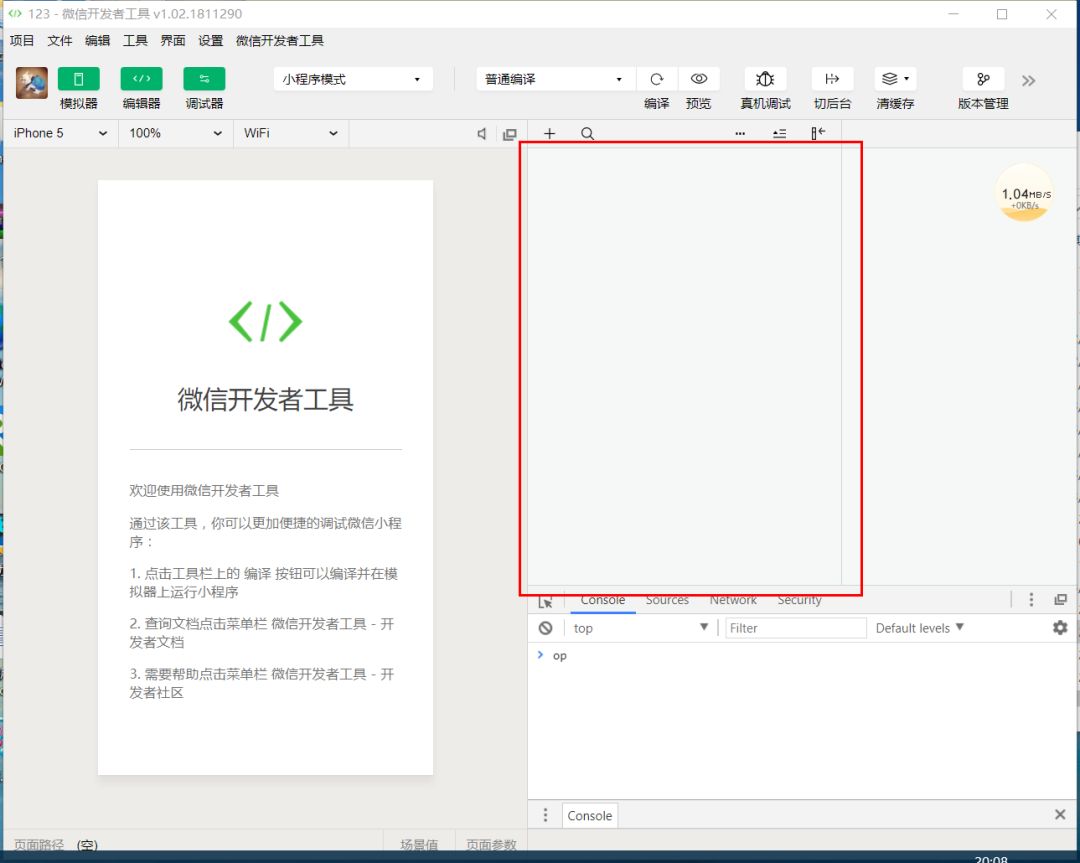Switch to the Sources tab
Screen dimensions: 1080x863
click(667, 601)
